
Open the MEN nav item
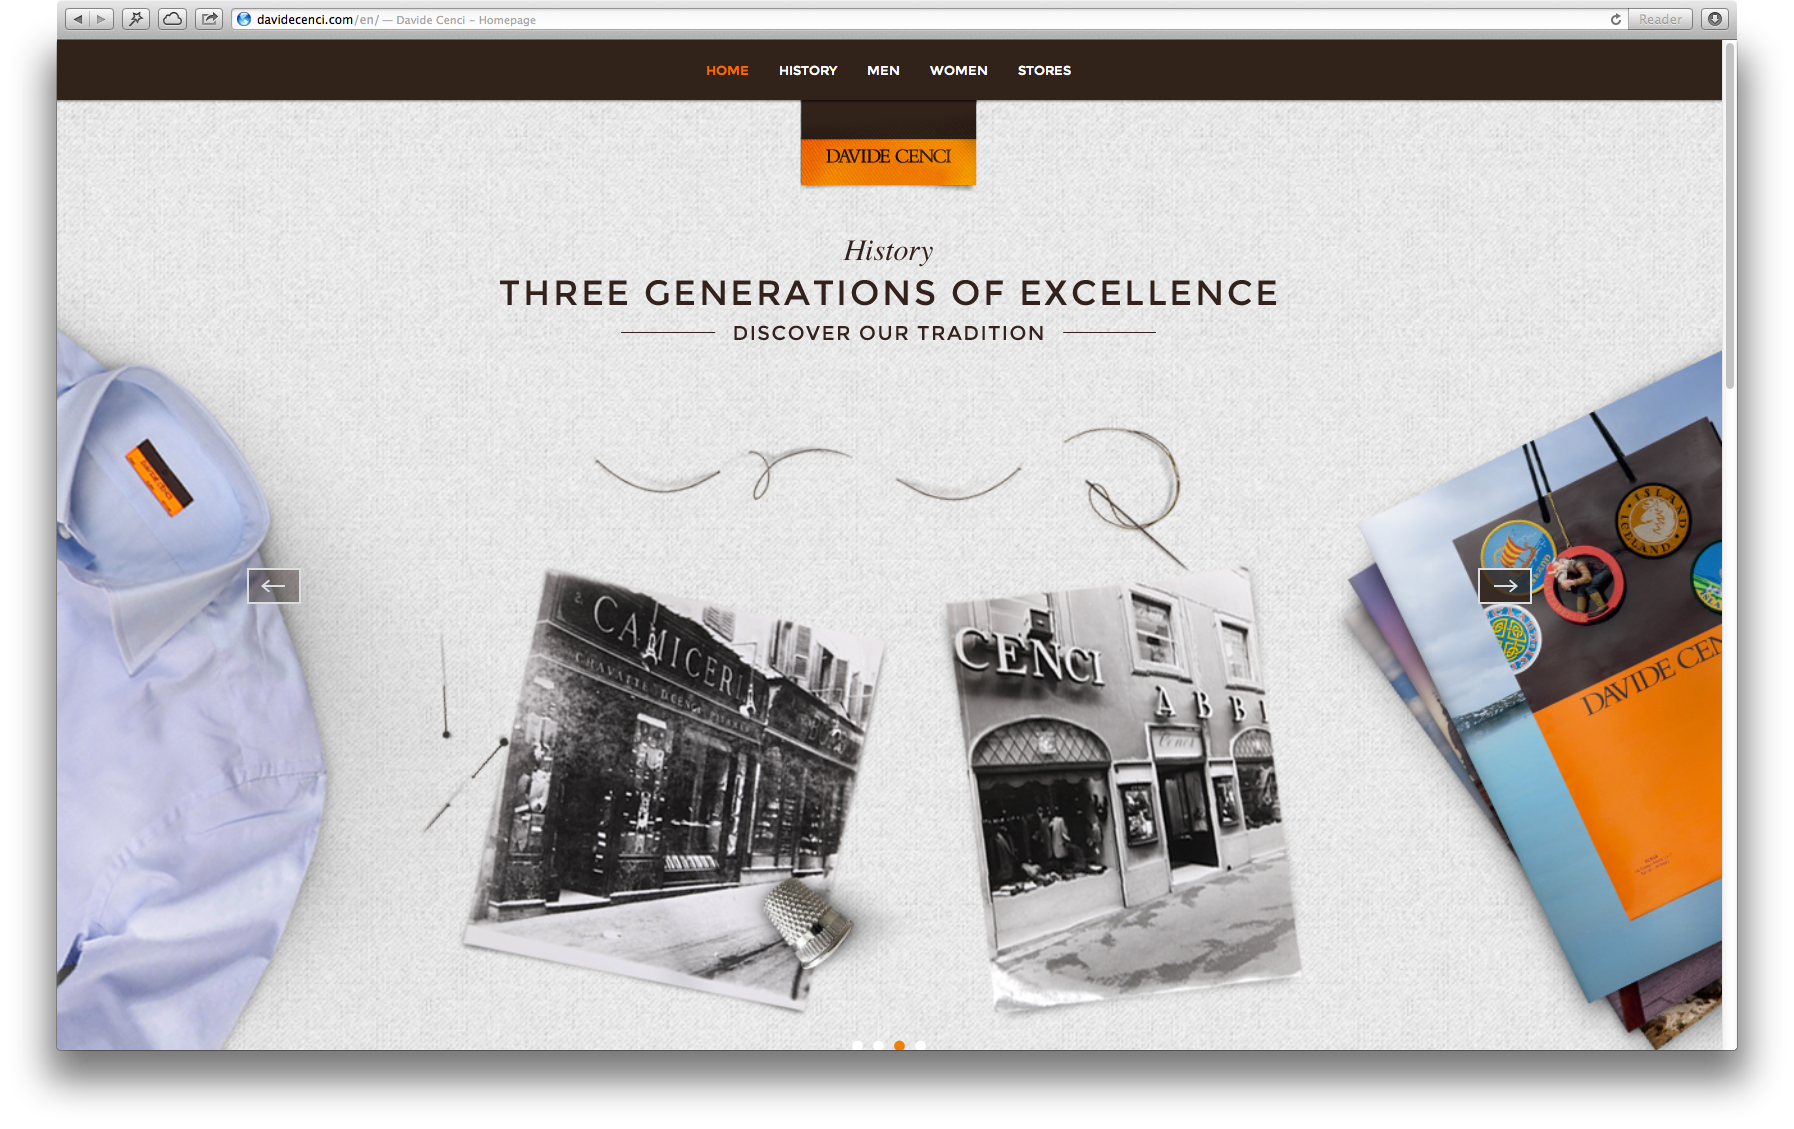[x=883, y=70]
